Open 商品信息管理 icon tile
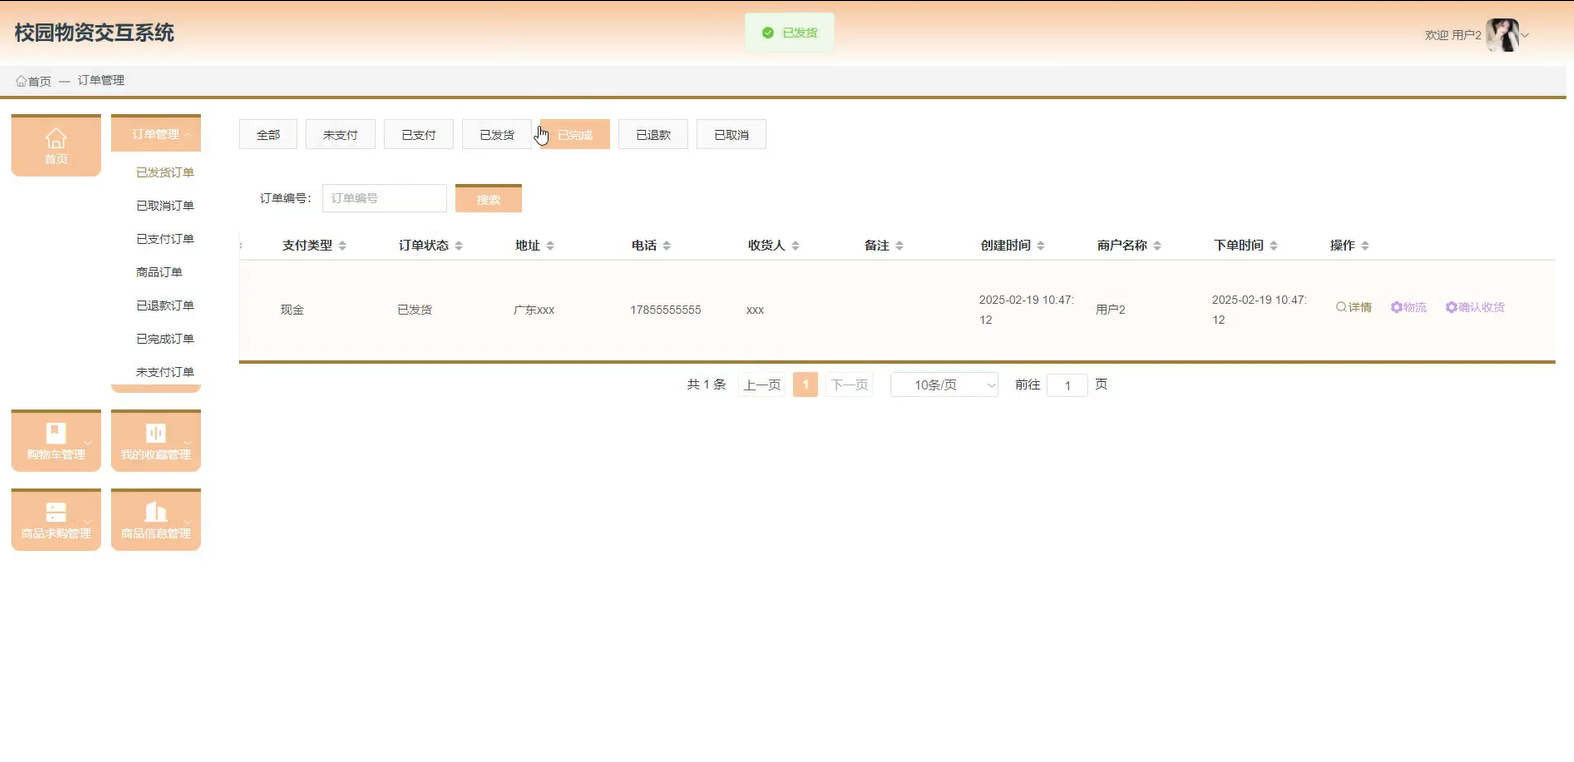This screenshot has width=1574, height=762. [156, 519]
